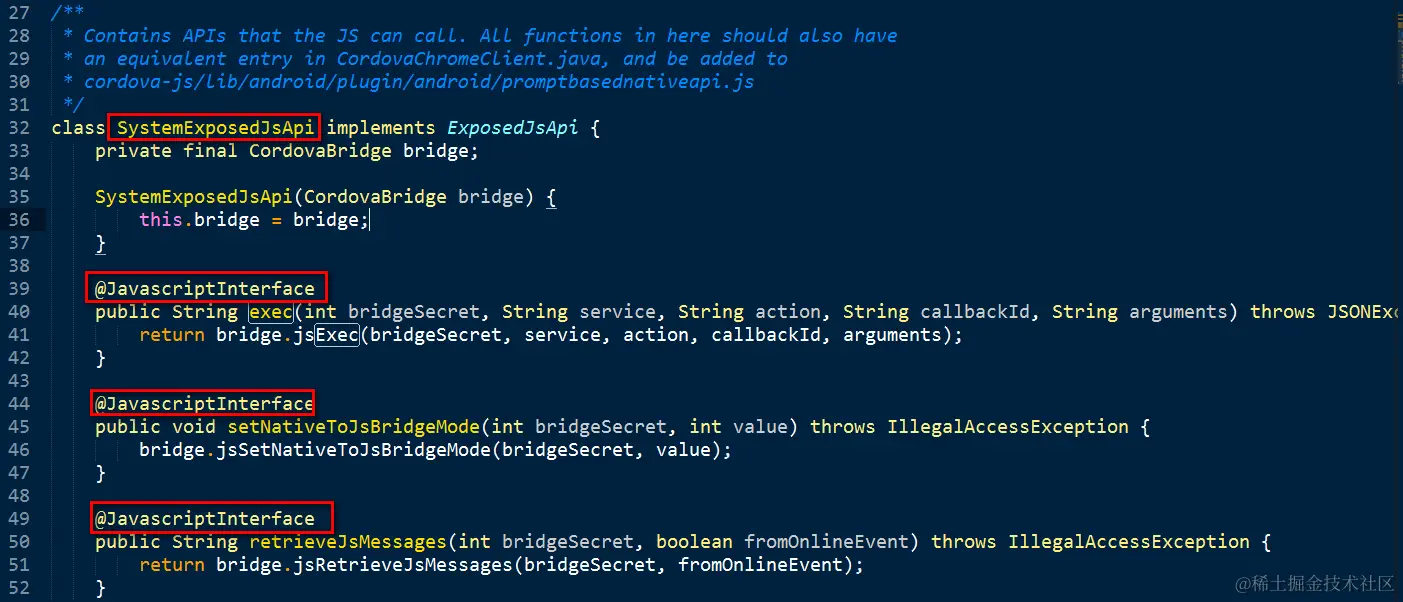Click the @JavascriptInterface annotation on line 44
Image resolution: width=1403 pixels, height=602 pixels.
pyautogui.click(x=204, y=404)
